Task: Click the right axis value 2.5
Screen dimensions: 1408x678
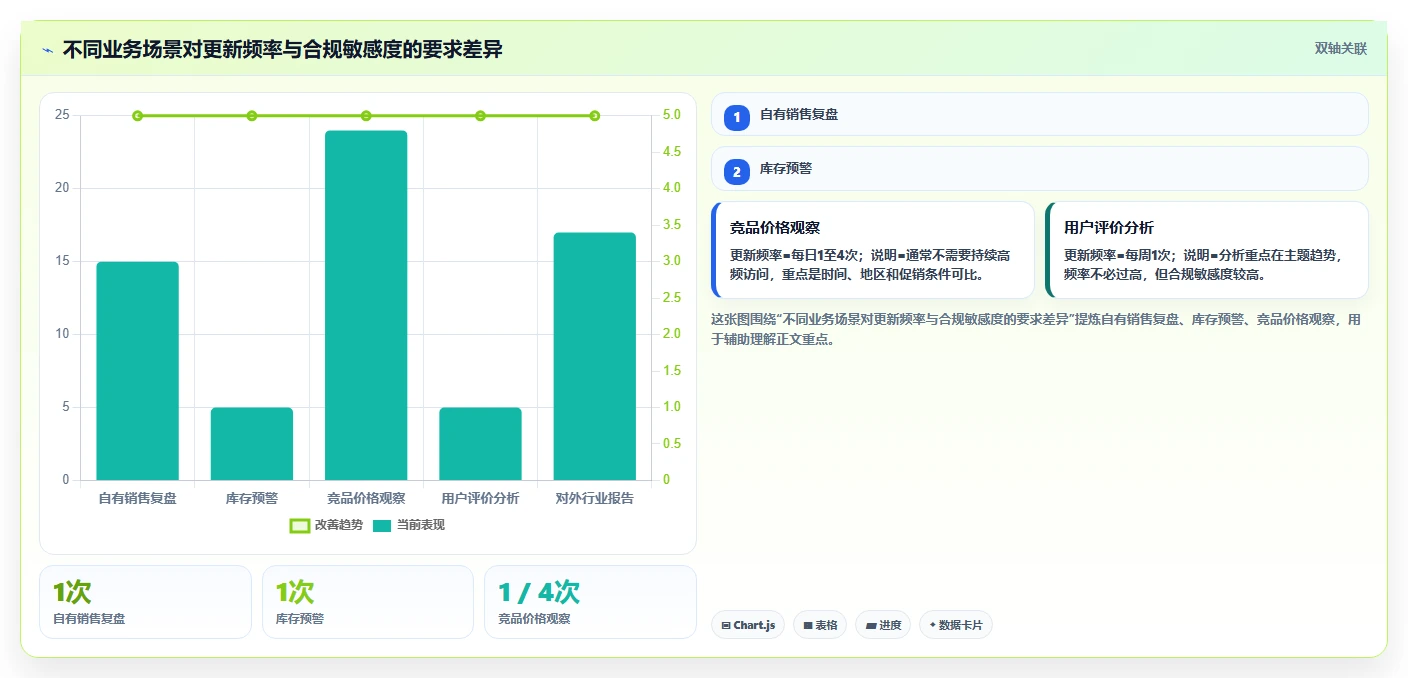Action: click(x=672, y=298)
